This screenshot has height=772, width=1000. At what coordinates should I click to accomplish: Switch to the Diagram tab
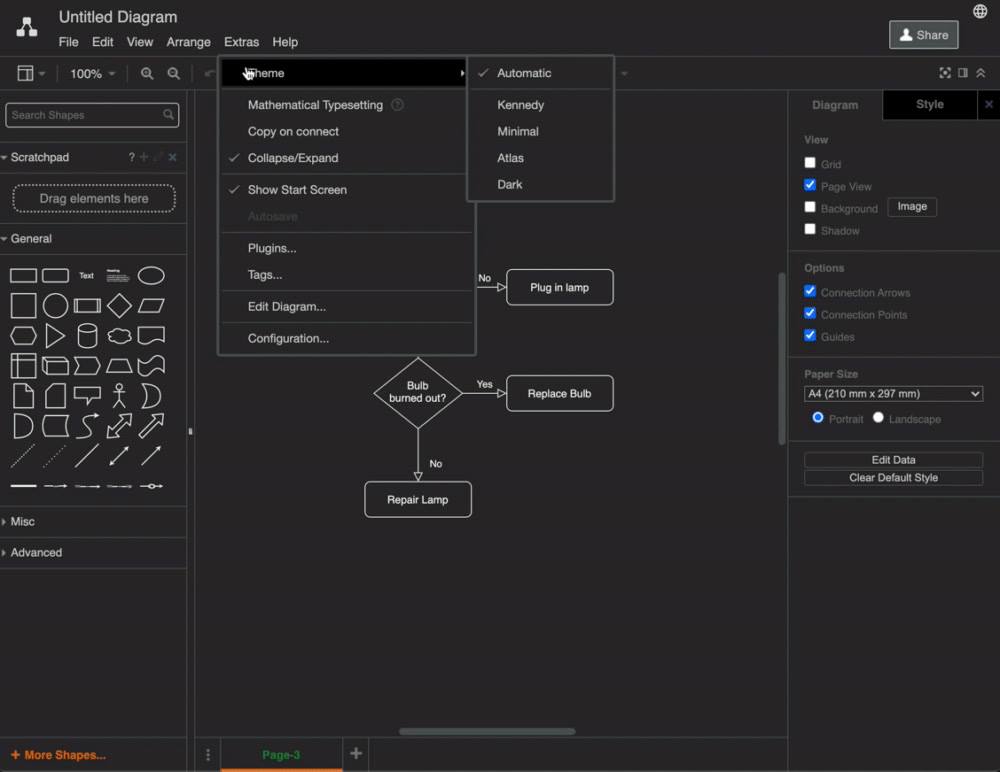(x=835, y=105)
